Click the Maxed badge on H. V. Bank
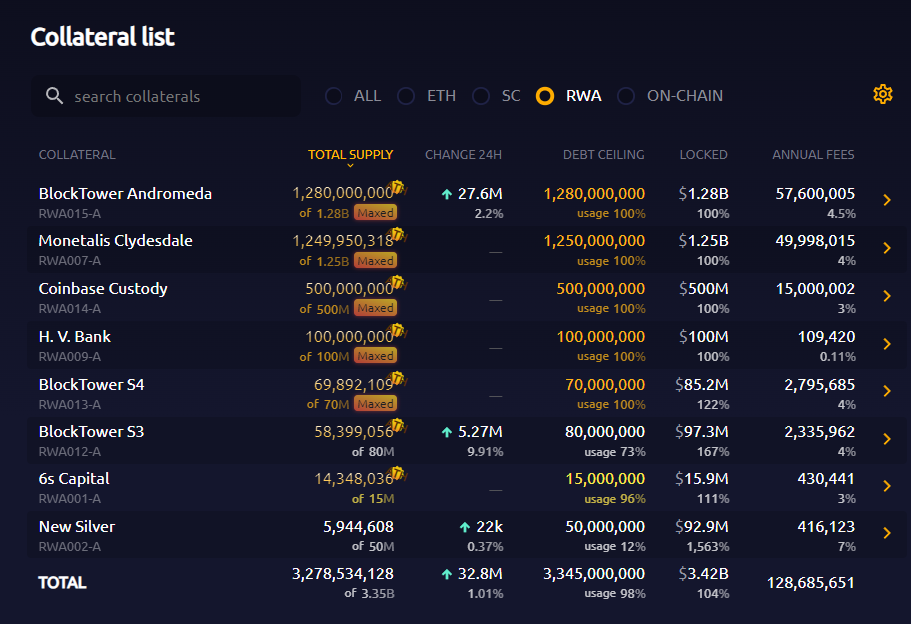 click(375, 356)
